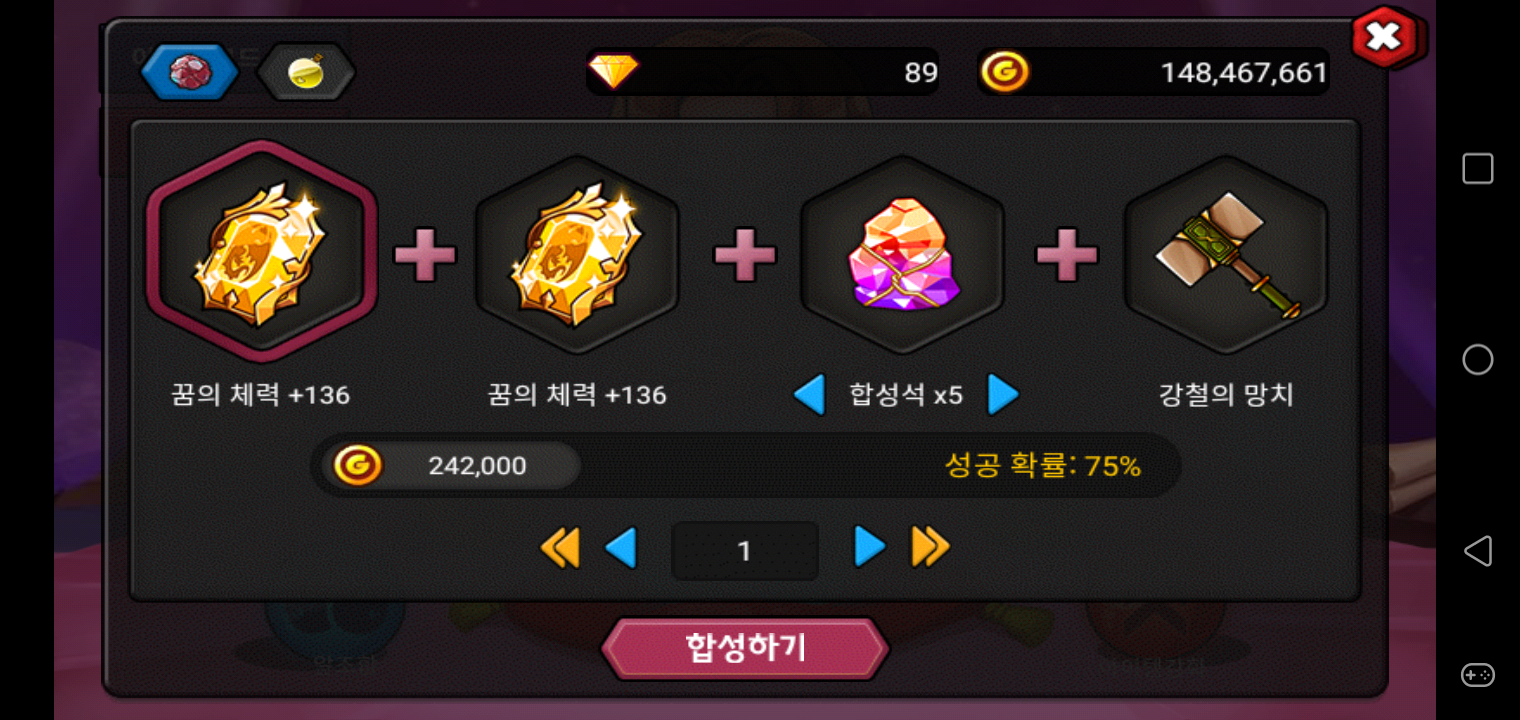The height and width of the screenshot is (720, 1520).
Task: Tap the 합성석 fusion stone slot
Action: [x=902, y=254]
